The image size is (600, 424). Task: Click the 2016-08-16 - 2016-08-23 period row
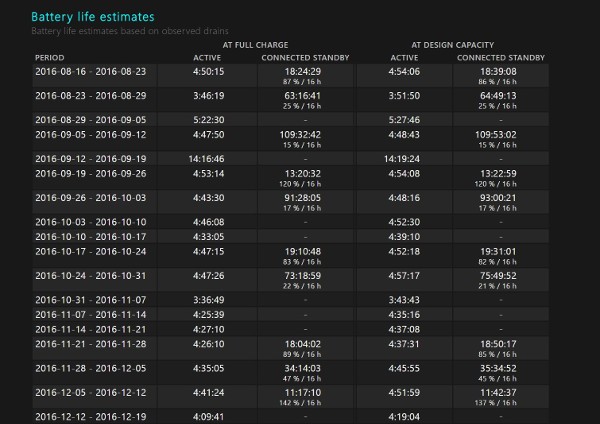[x=91, y=72]
